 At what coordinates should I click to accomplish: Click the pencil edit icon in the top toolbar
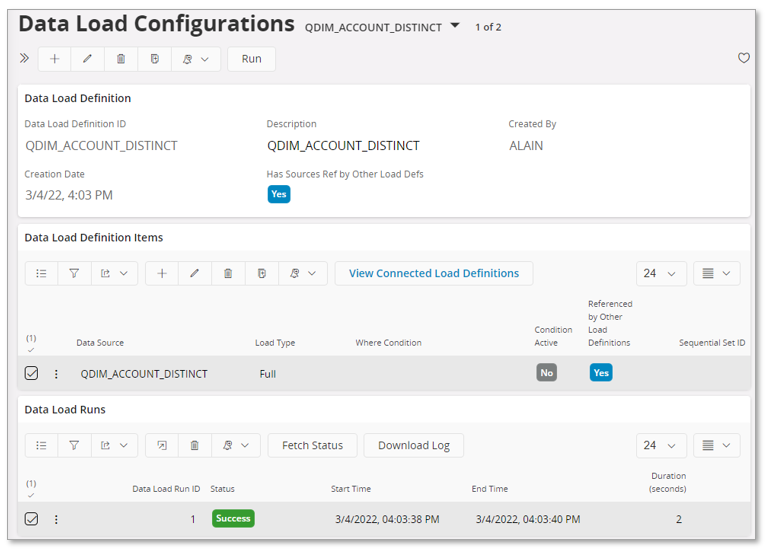pos(88,59)
